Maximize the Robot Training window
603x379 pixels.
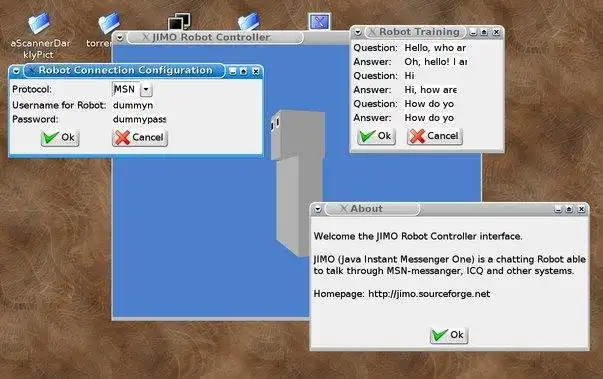[484, 33]
